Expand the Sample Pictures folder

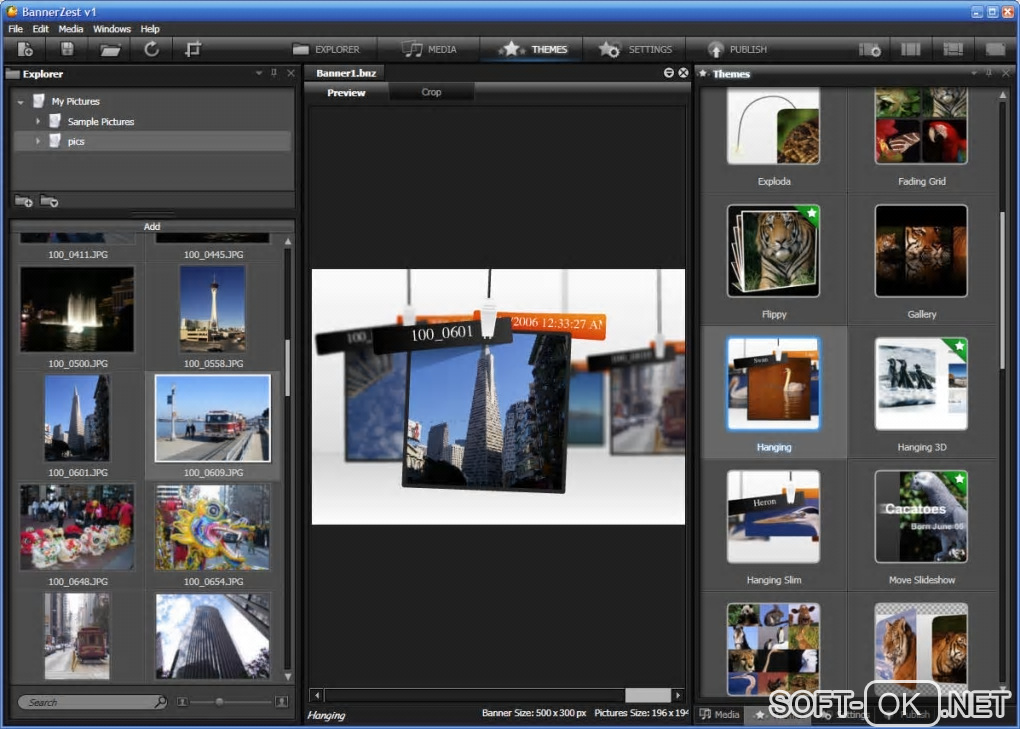point(38,122)
